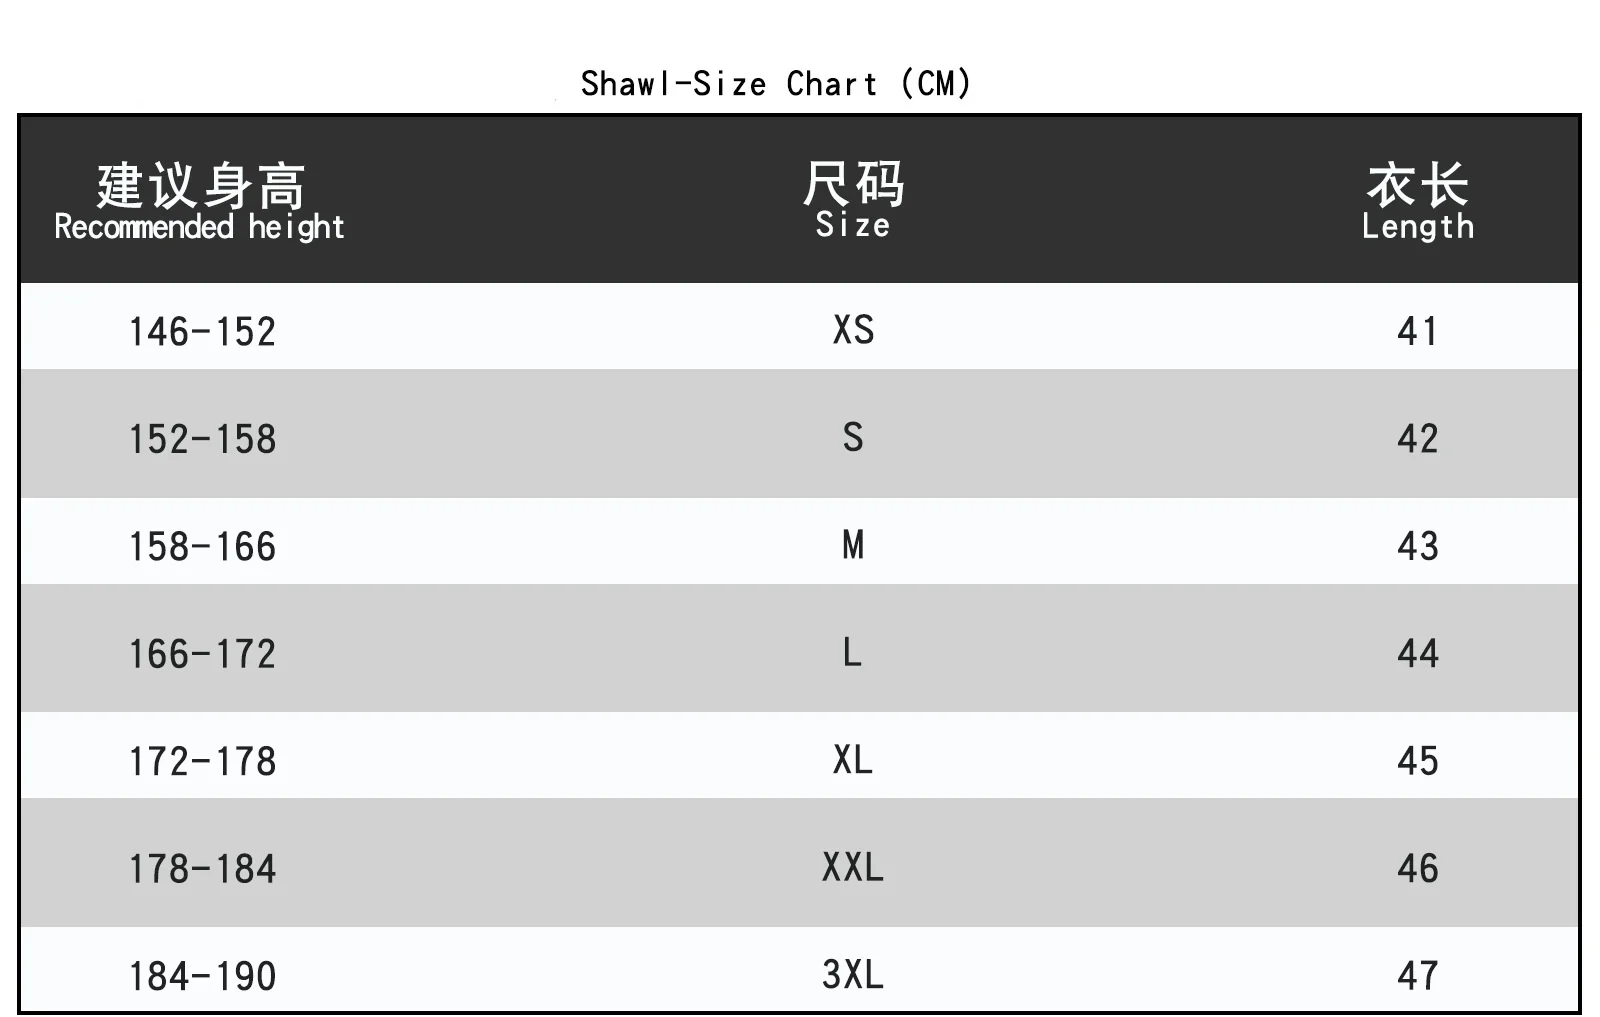Screen dimensions: 1600x1017
Task: Select the Recommended height column header
Action: tap(199, 202)
